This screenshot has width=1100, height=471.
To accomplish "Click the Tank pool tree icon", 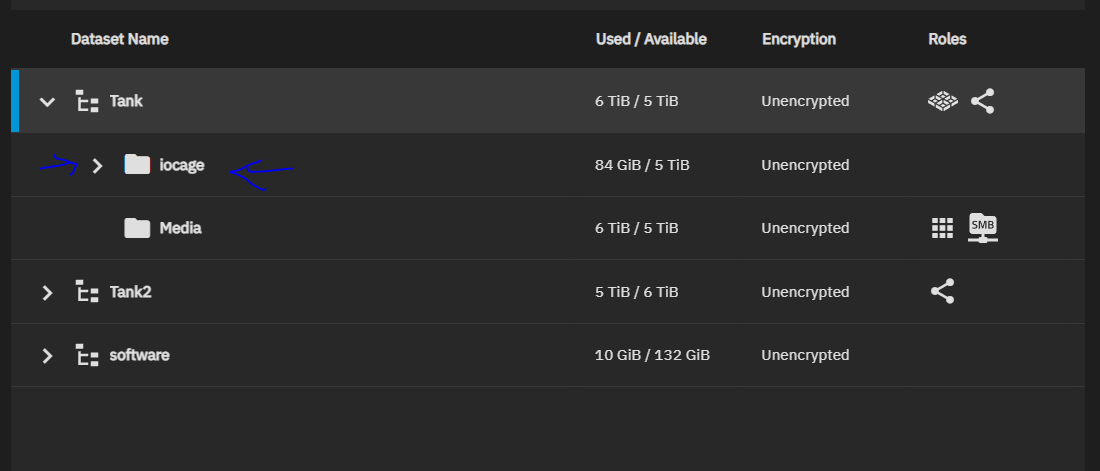I will click(x=87, y=101).
